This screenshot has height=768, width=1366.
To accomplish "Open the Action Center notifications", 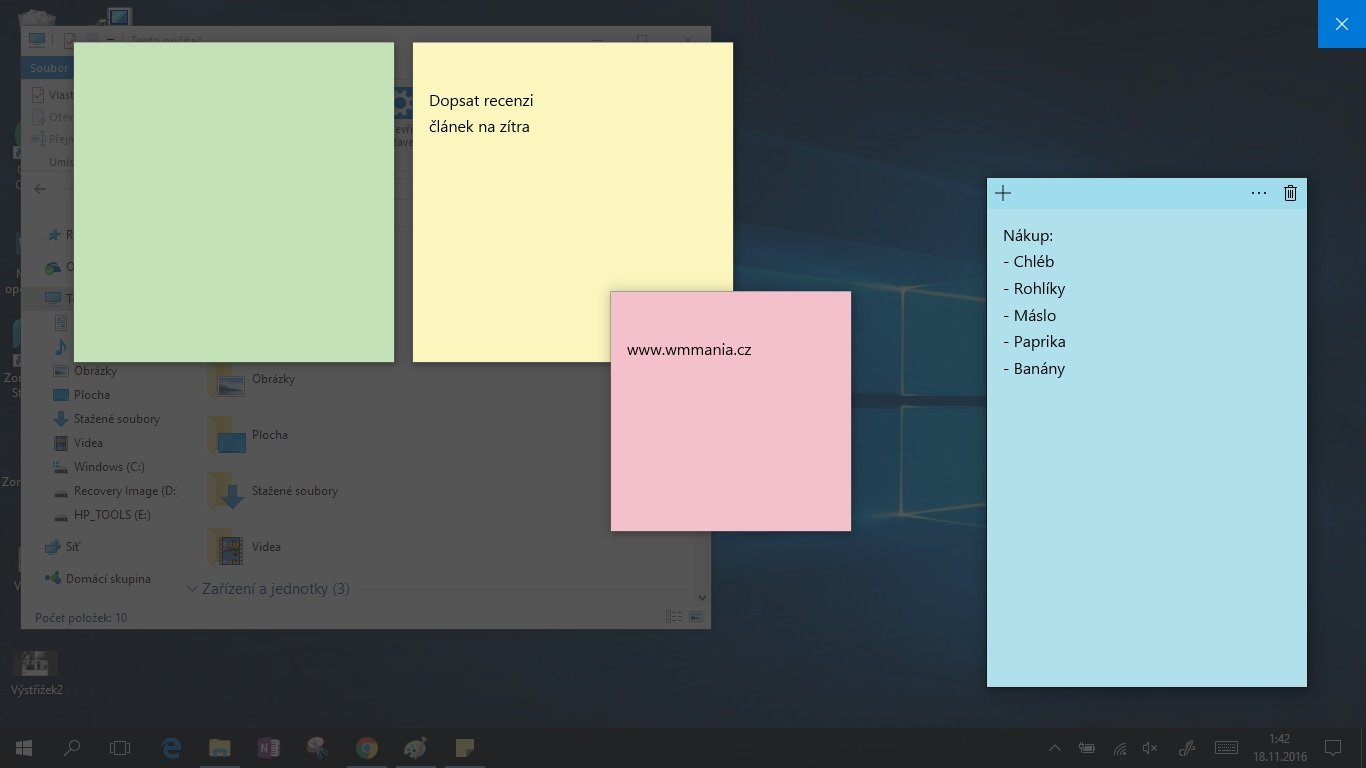I will tap(1332, 748).
